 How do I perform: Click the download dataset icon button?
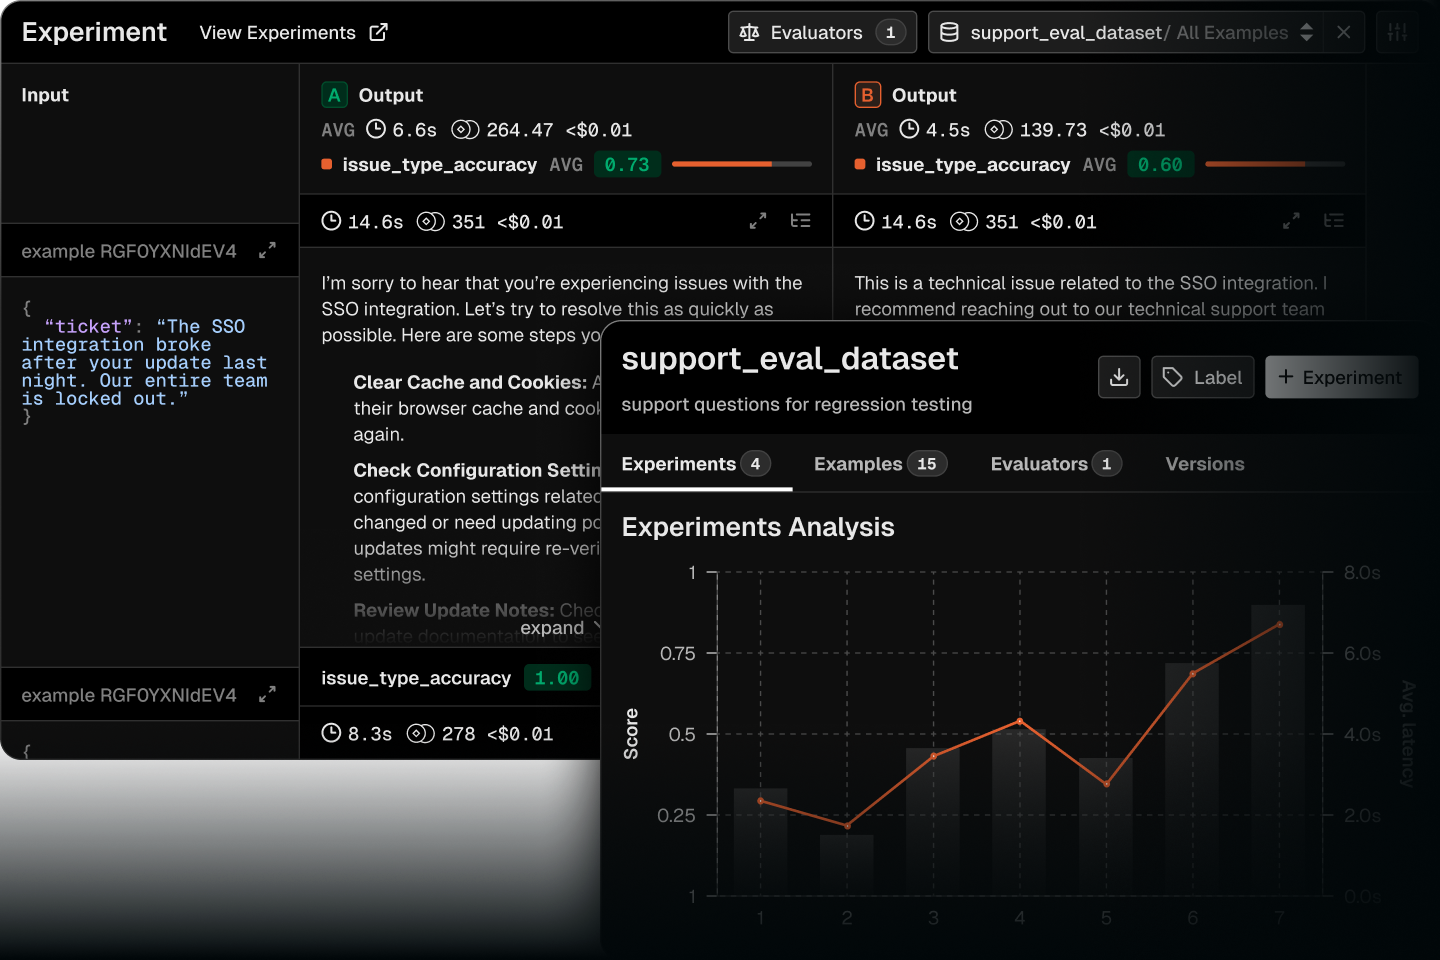click(1119, 377)
